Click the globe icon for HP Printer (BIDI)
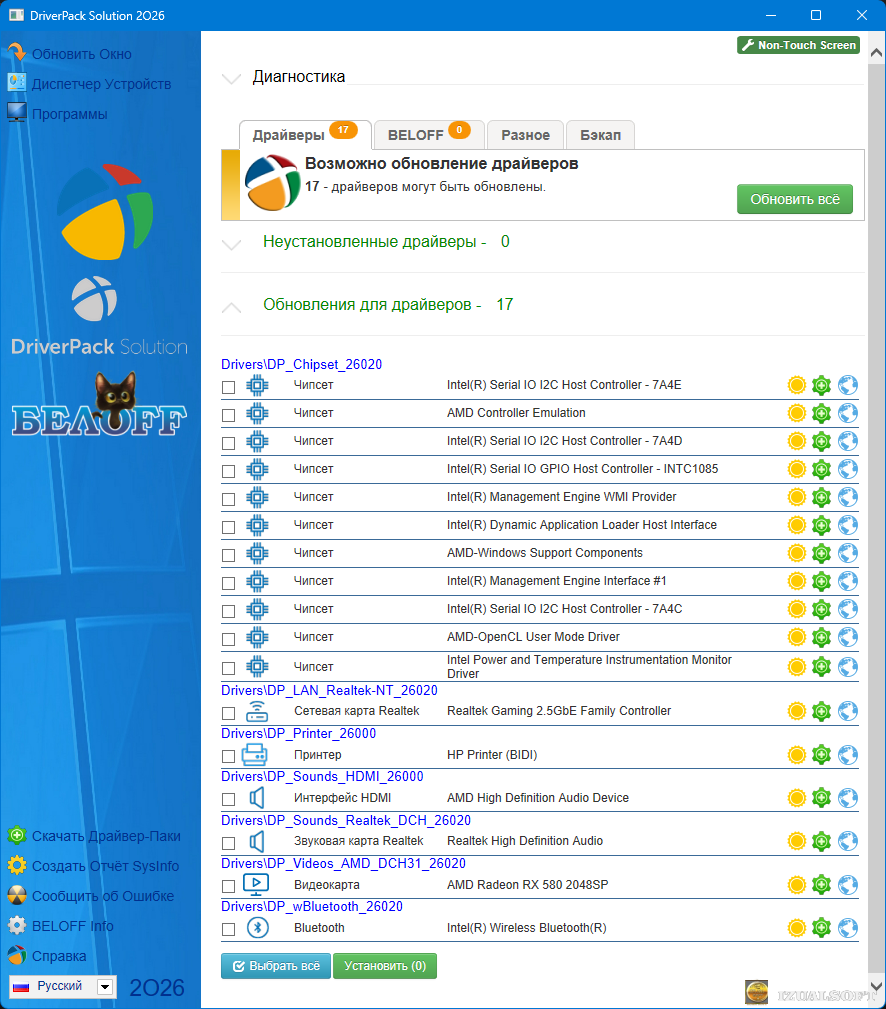886x1009 pixels. click(x=848, y=755)
